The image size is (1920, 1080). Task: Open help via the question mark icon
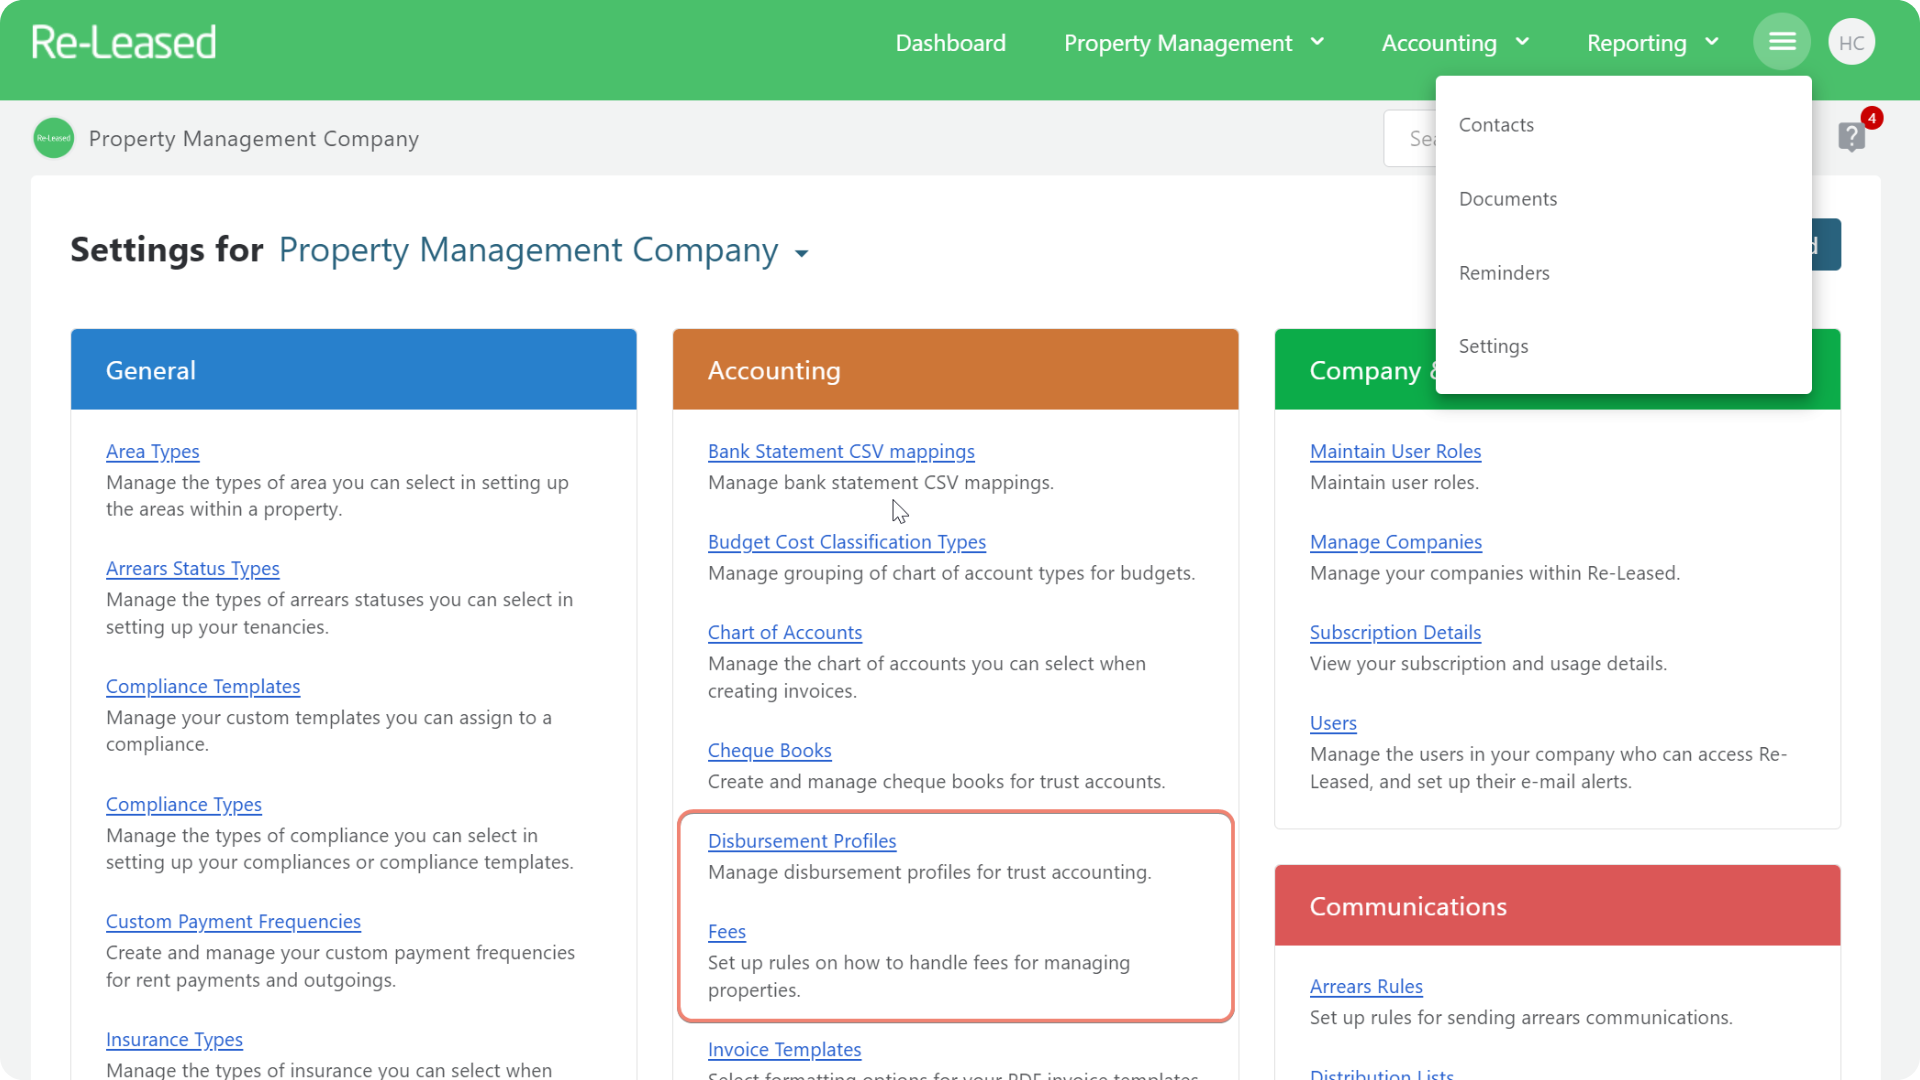pyautogui.click(x=1852, y=137)
